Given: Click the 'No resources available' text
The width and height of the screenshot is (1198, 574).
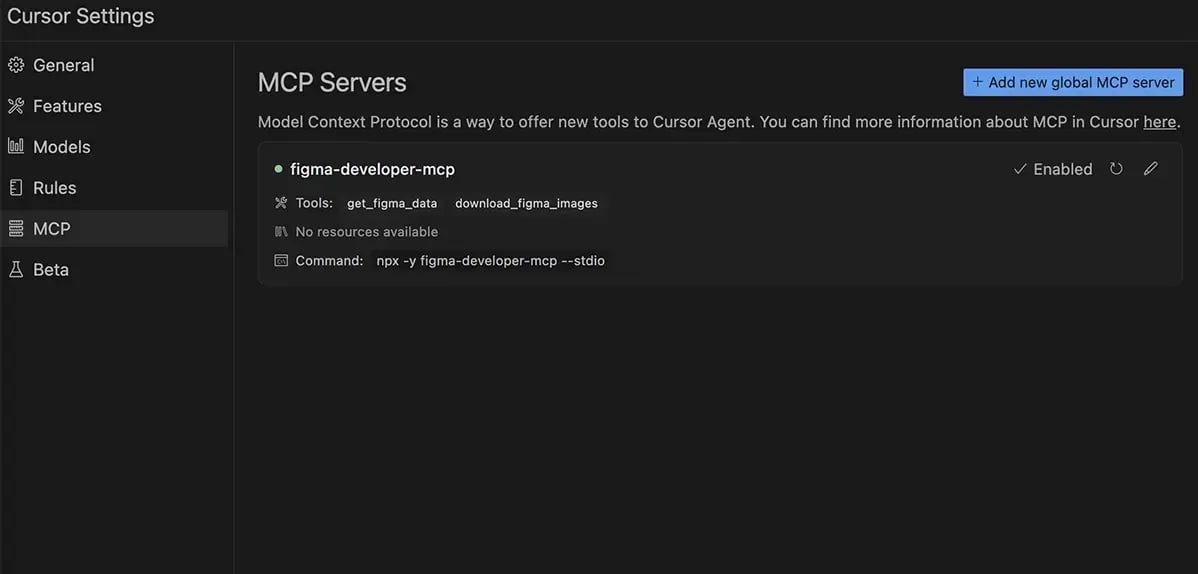Looking at the screenshot, I should point(367,232).
